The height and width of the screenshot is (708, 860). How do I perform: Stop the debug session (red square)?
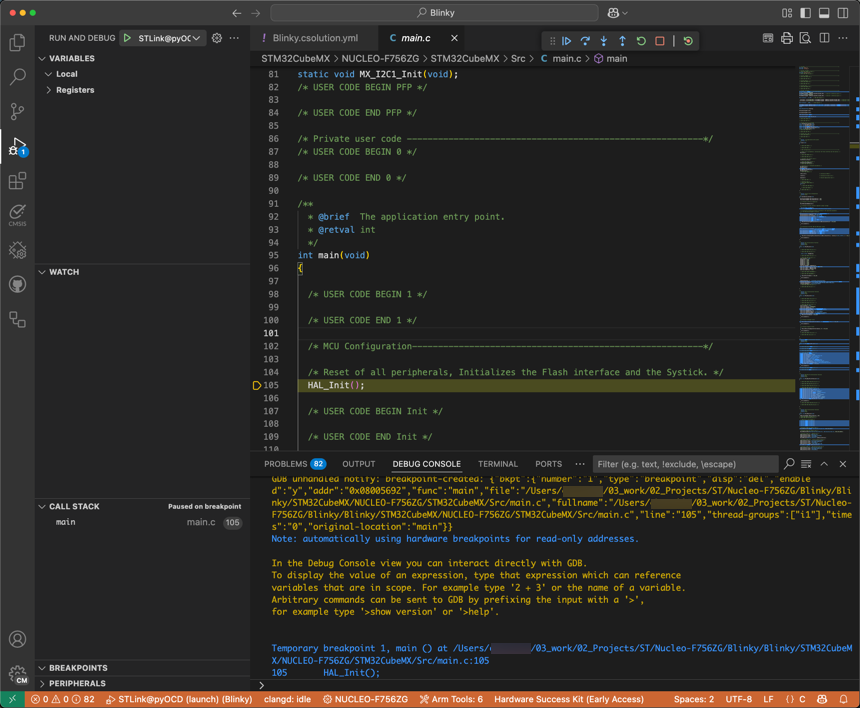tap(660, 41)
